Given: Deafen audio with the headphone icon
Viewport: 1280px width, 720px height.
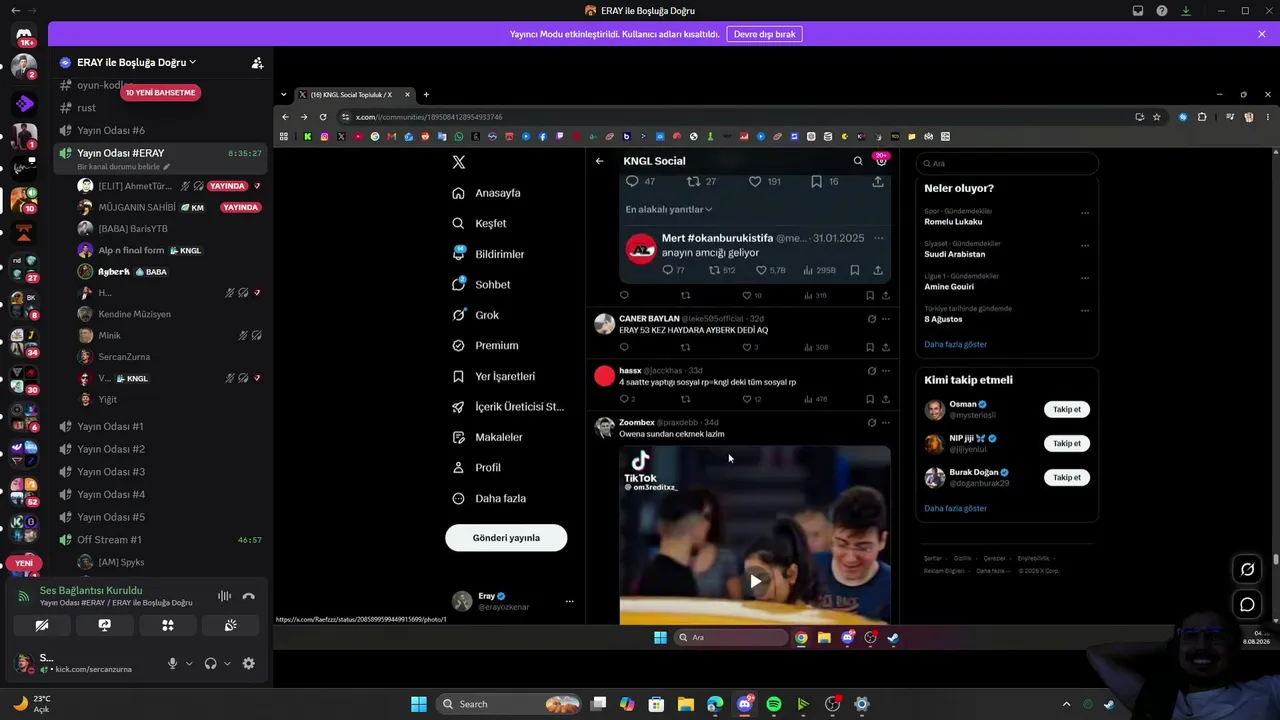Looking at the screenshot, I should pos(210,663).
